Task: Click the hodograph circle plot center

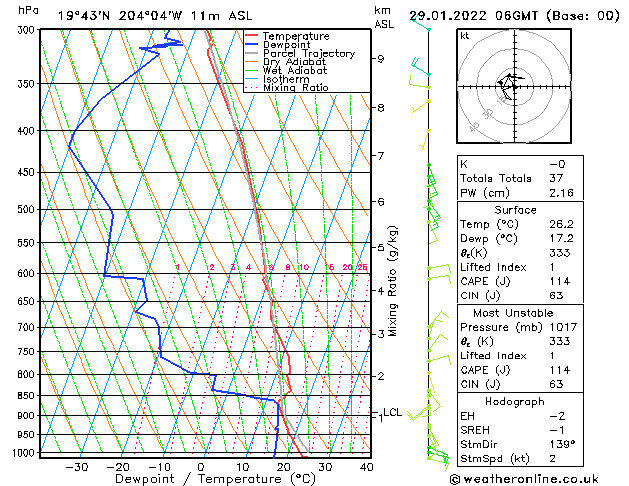Action: tap(510, 83)
